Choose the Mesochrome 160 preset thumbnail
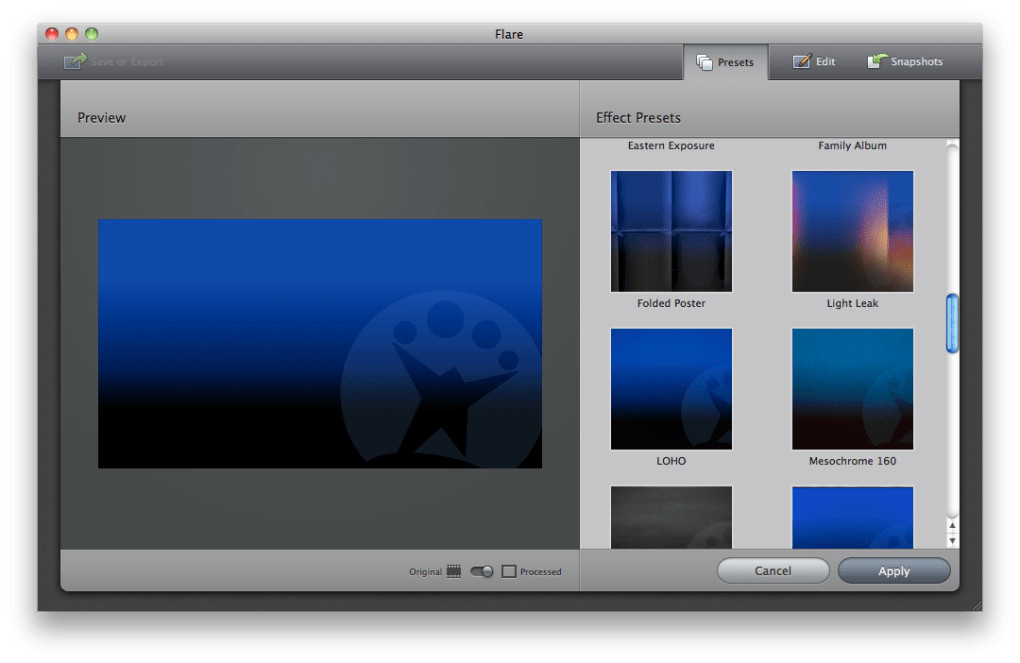The width and height of the screenshot is (1020, 663). pos(852,389)
